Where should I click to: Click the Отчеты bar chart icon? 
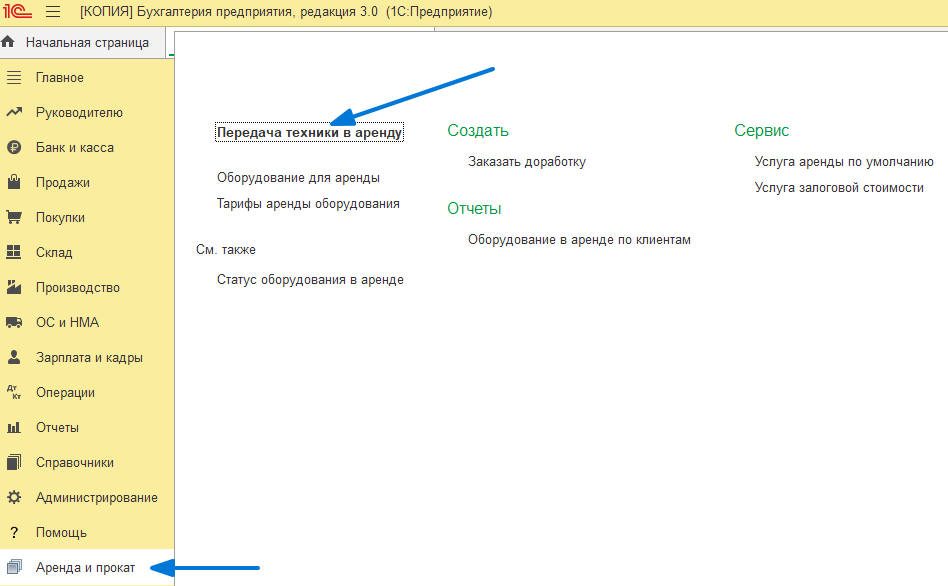14,428
